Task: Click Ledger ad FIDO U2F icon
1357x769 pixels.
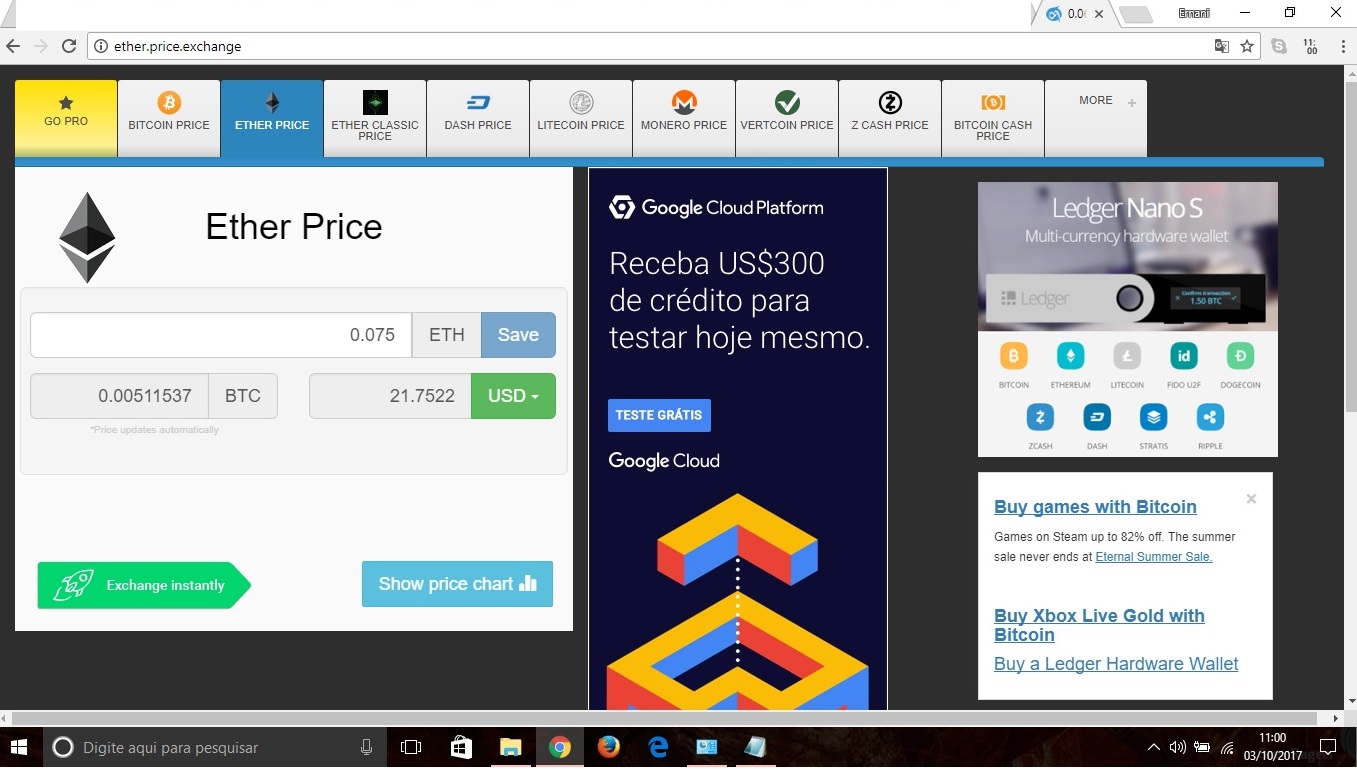Action: coord(1184,356)
